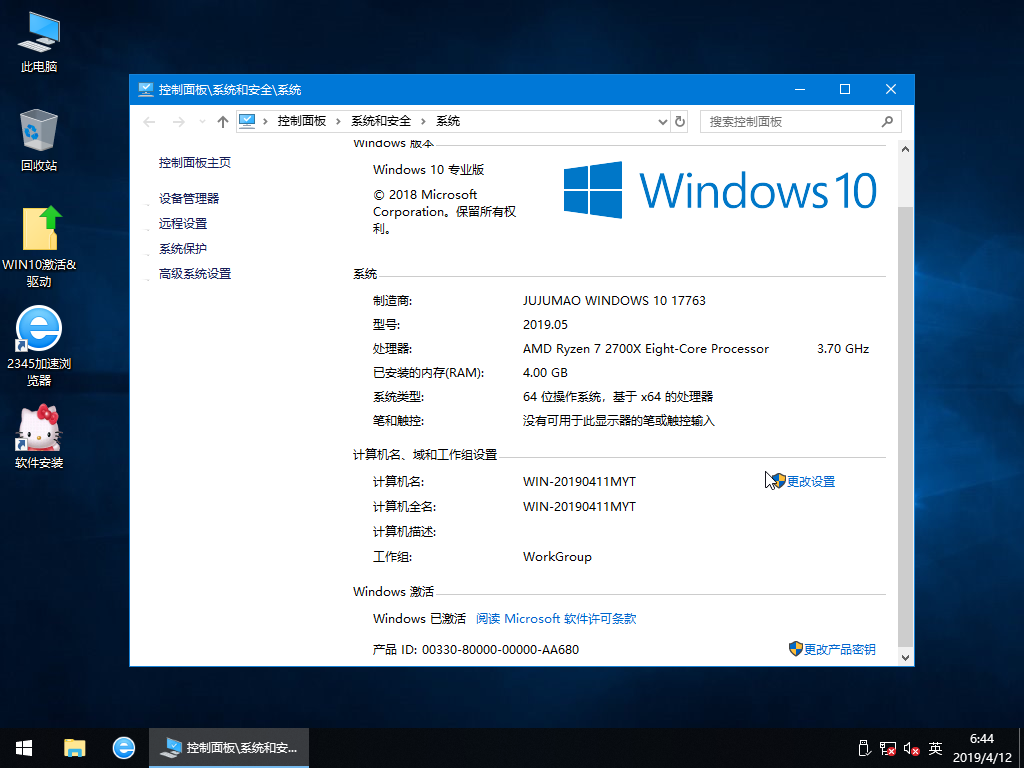Open the Windows Start menu
This screenshot has width=1024, height=768.
pos(24,748)
